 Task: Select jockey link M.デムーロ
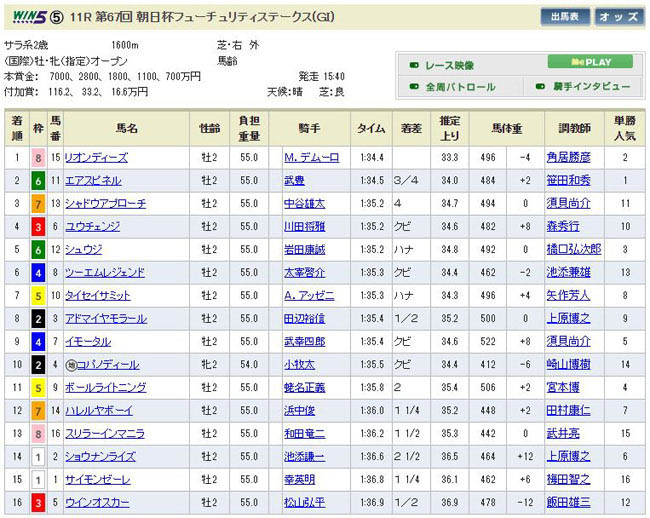[312, 157]
